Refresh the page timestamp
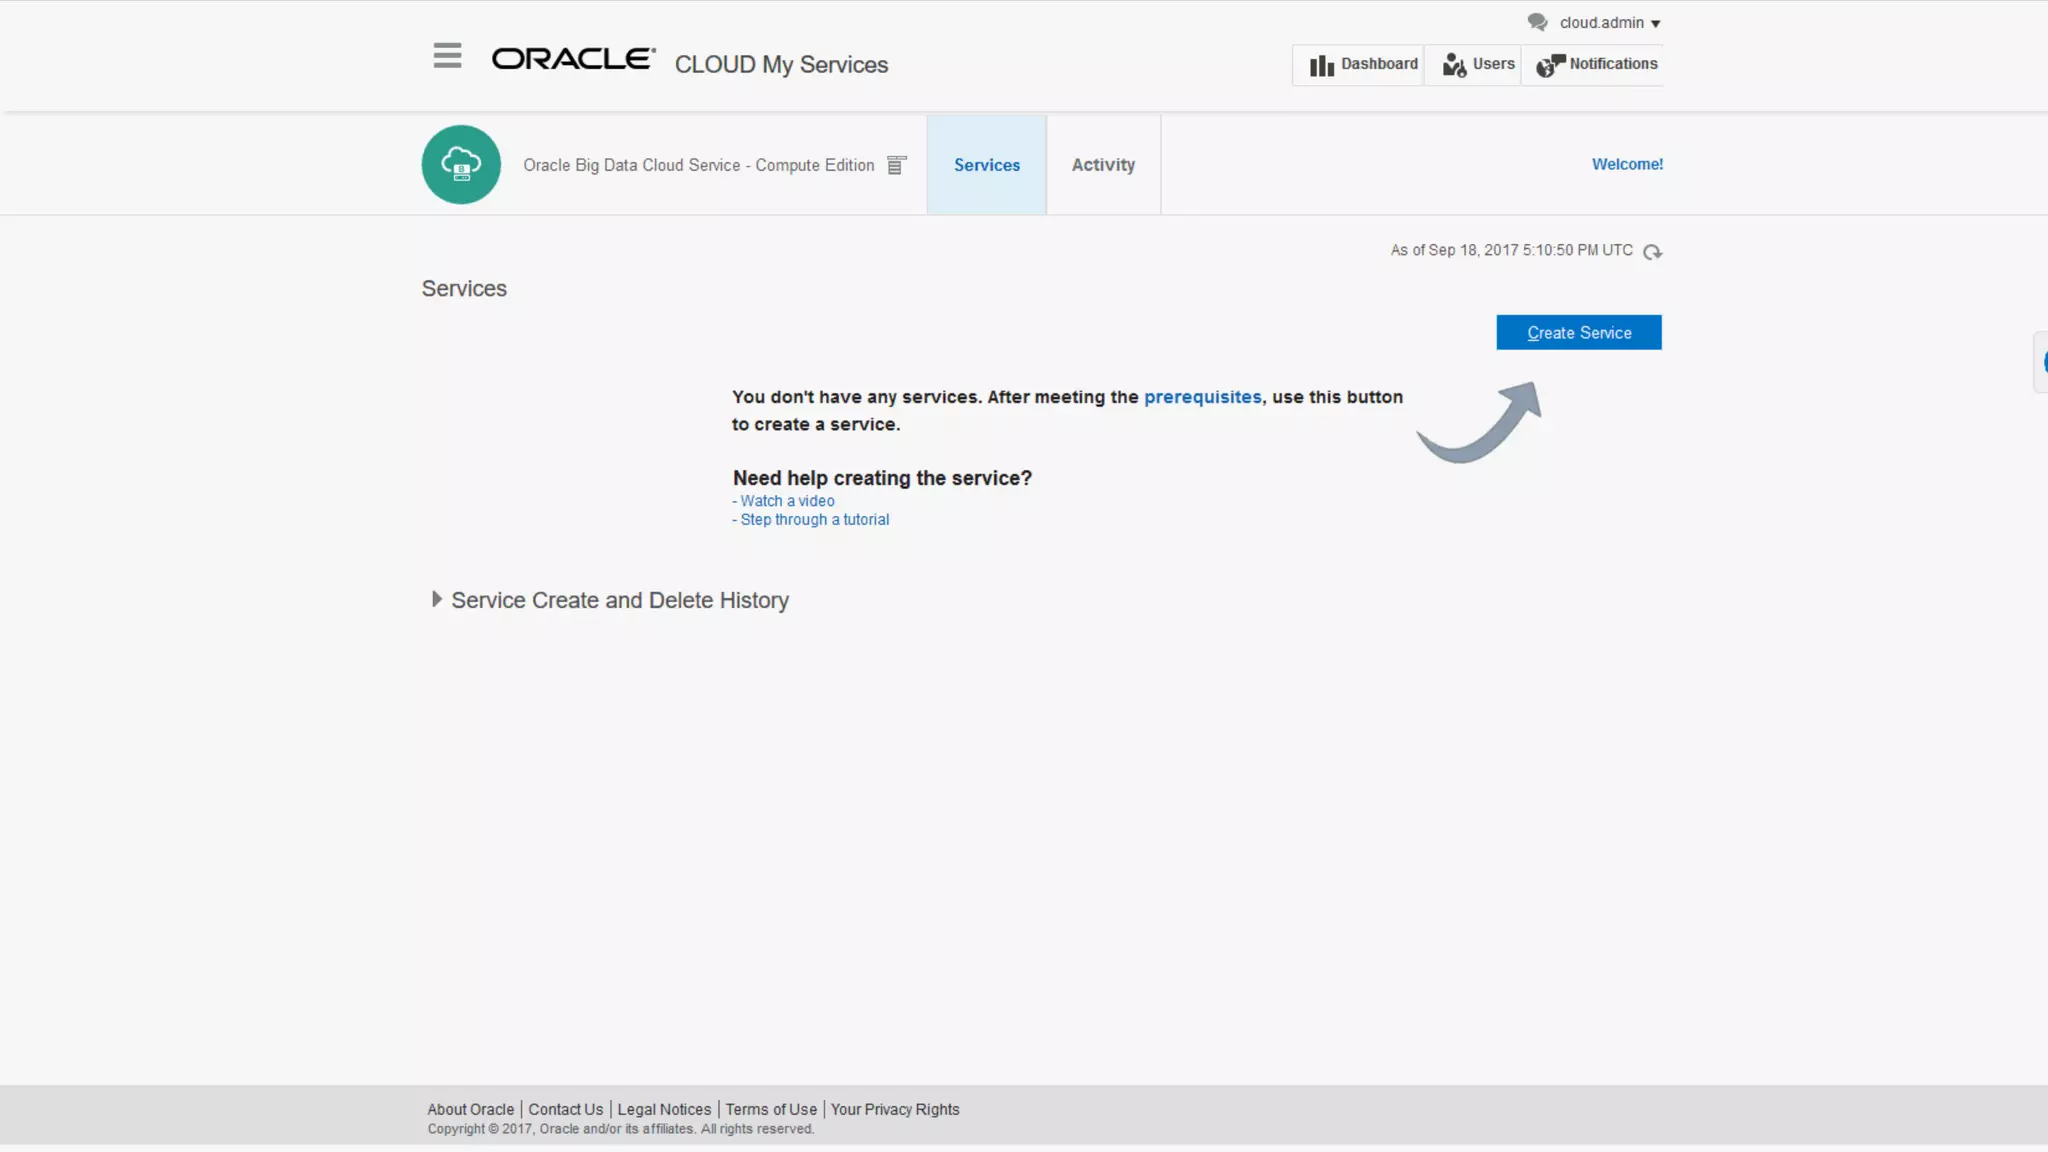Image resolution: width=2048 pixels, height=1152 pixels. [1652, 252]
